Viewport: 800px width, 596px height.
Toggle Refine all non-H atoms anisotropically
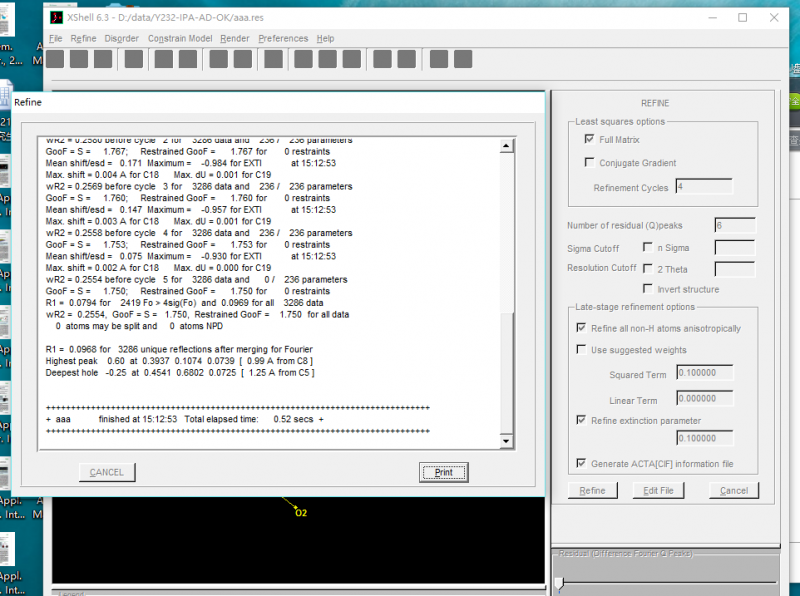point(581,328)
